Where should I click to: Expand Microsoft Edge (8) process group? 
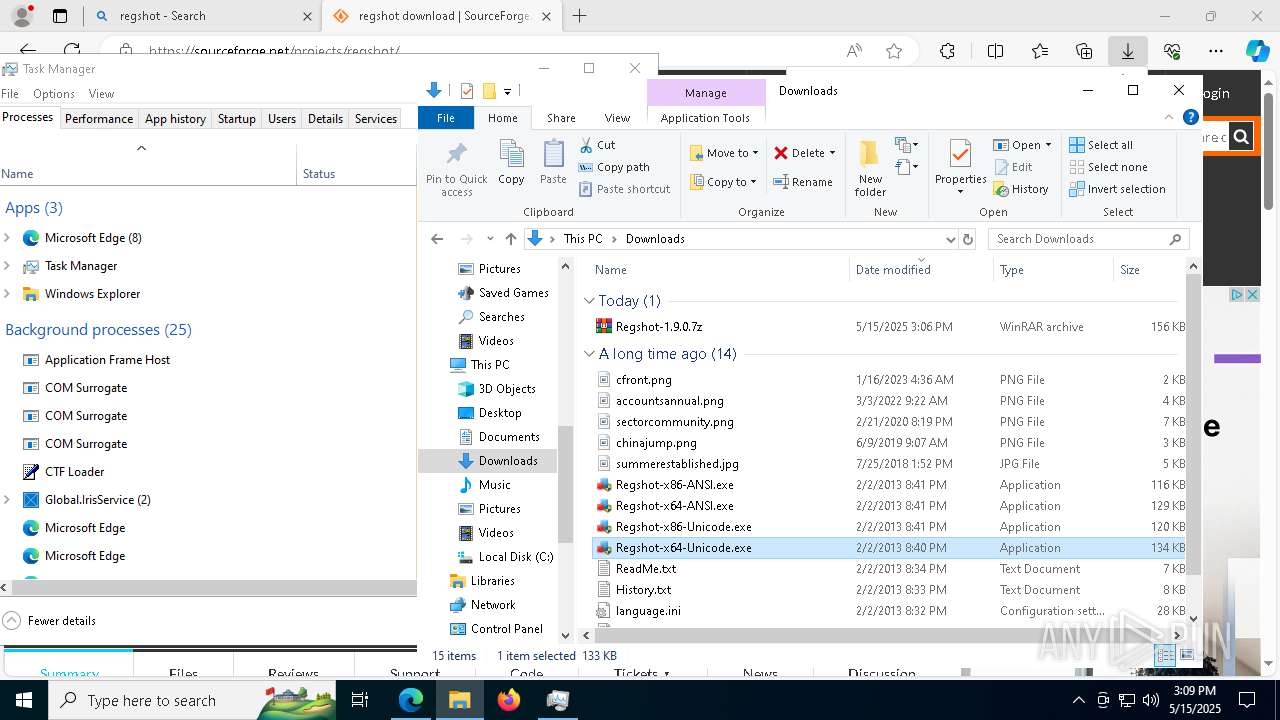pyautogui.click(x=7, y=238)
